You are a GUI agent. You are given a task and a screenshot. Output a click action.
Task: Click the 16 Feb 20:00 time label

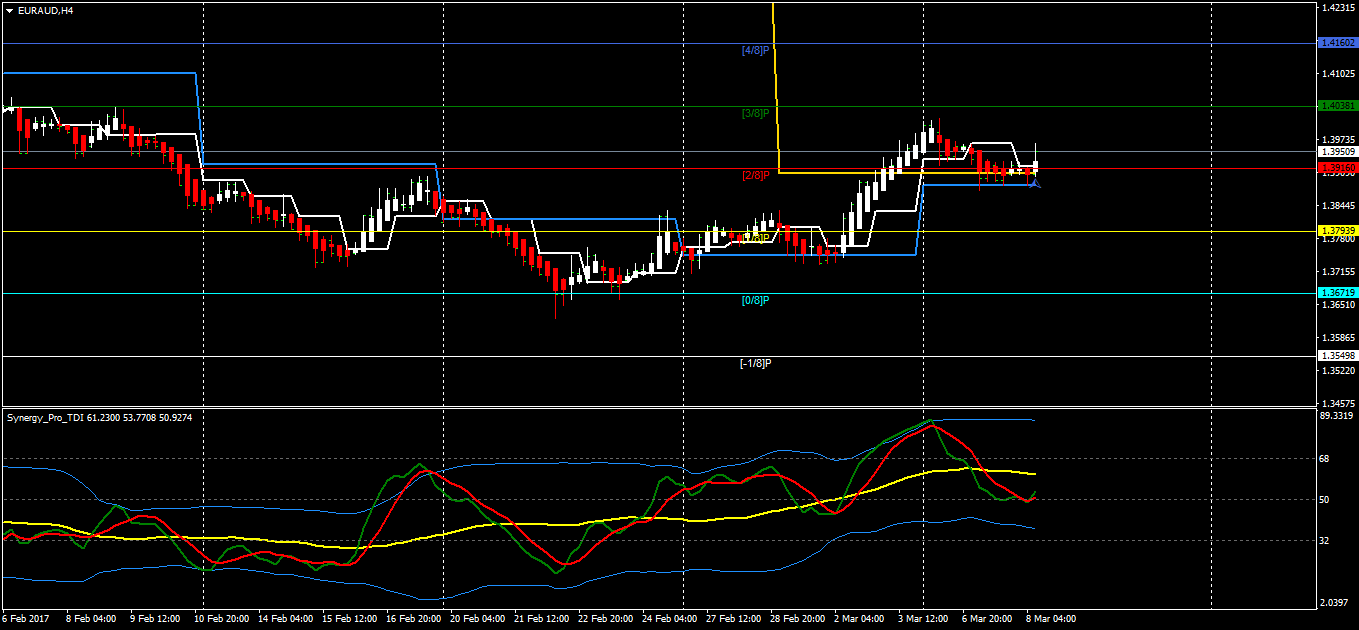coord(416,618)
